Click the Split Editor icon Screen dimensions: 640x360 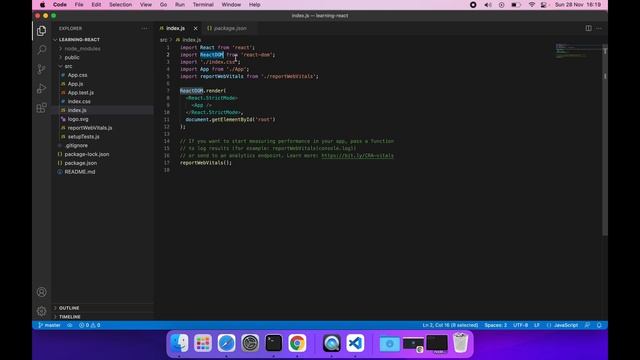pos(588,28)
